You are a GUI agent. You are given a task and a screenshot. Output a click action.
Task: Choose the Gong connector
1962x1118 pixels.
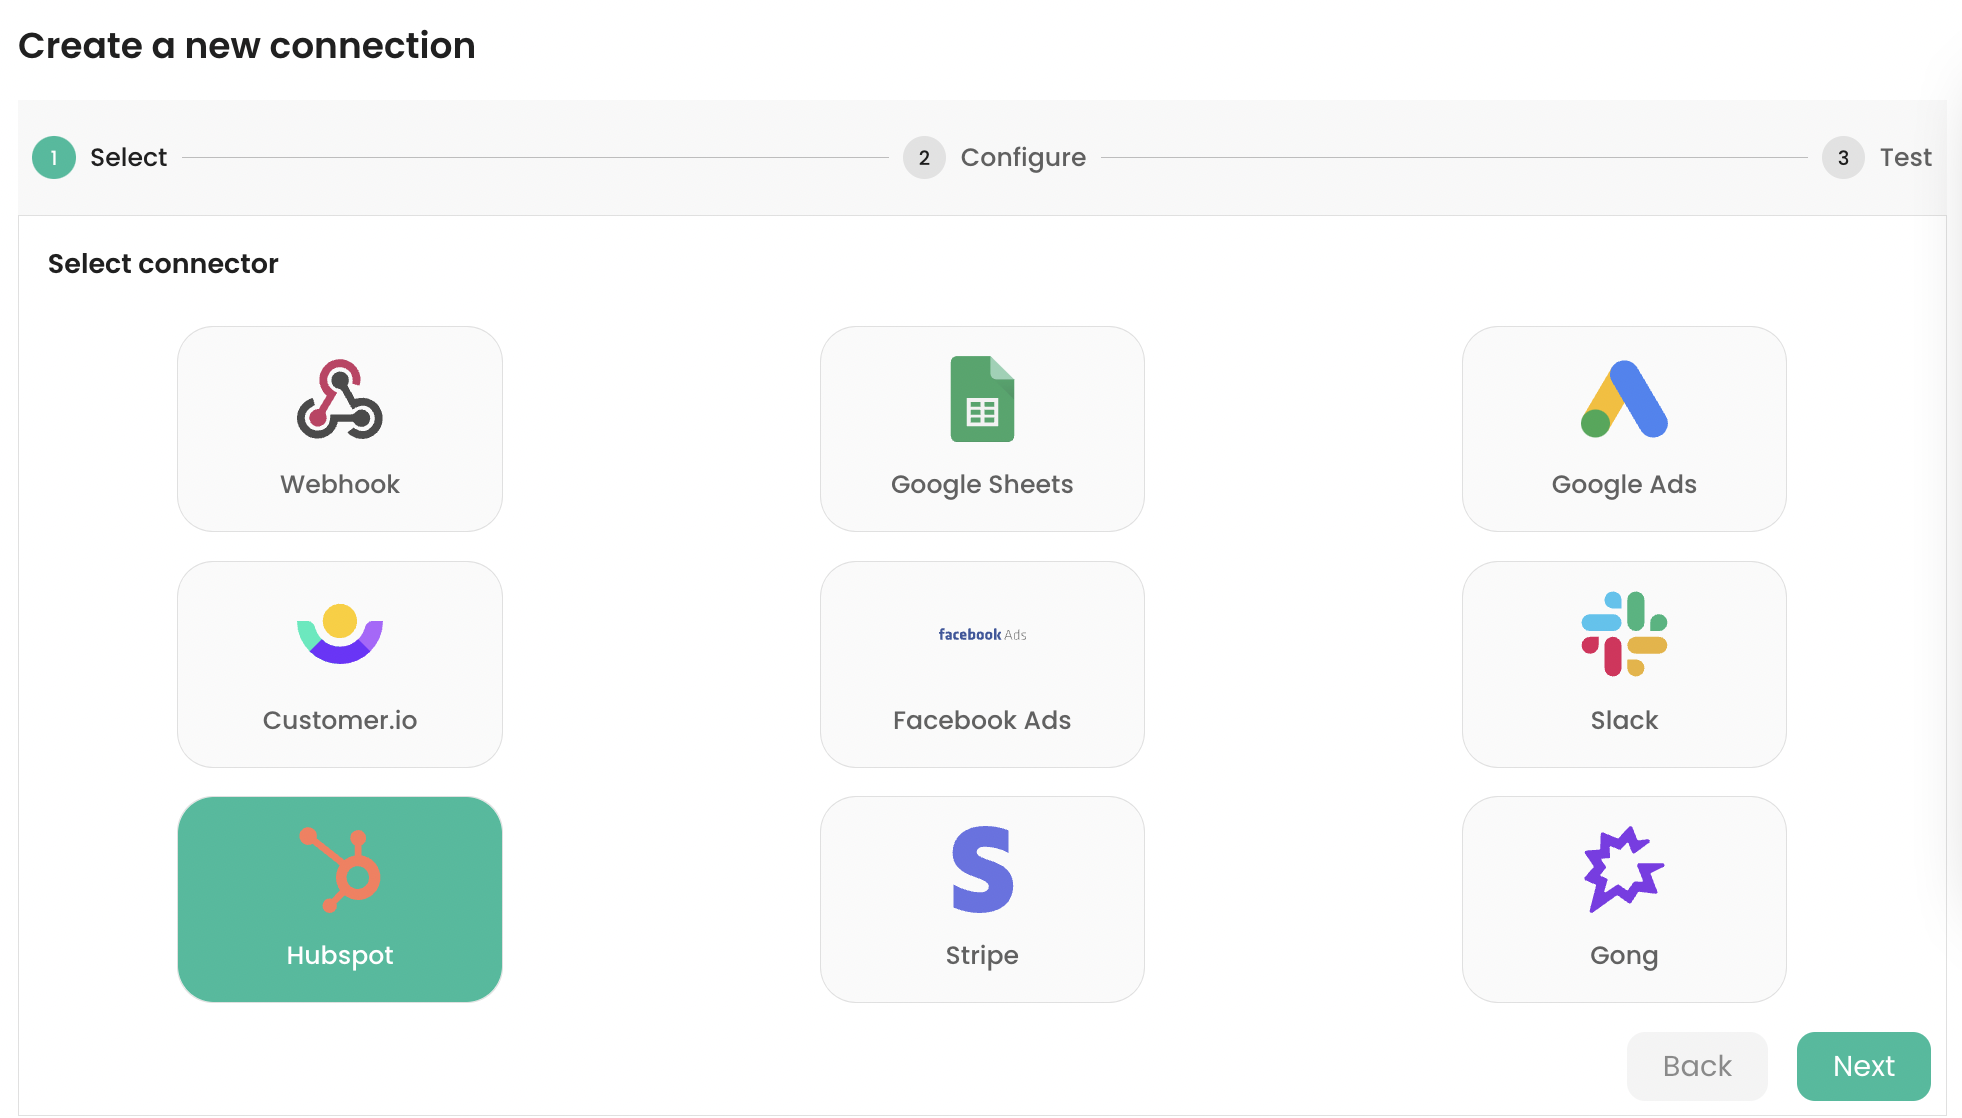pos(1623,898)
